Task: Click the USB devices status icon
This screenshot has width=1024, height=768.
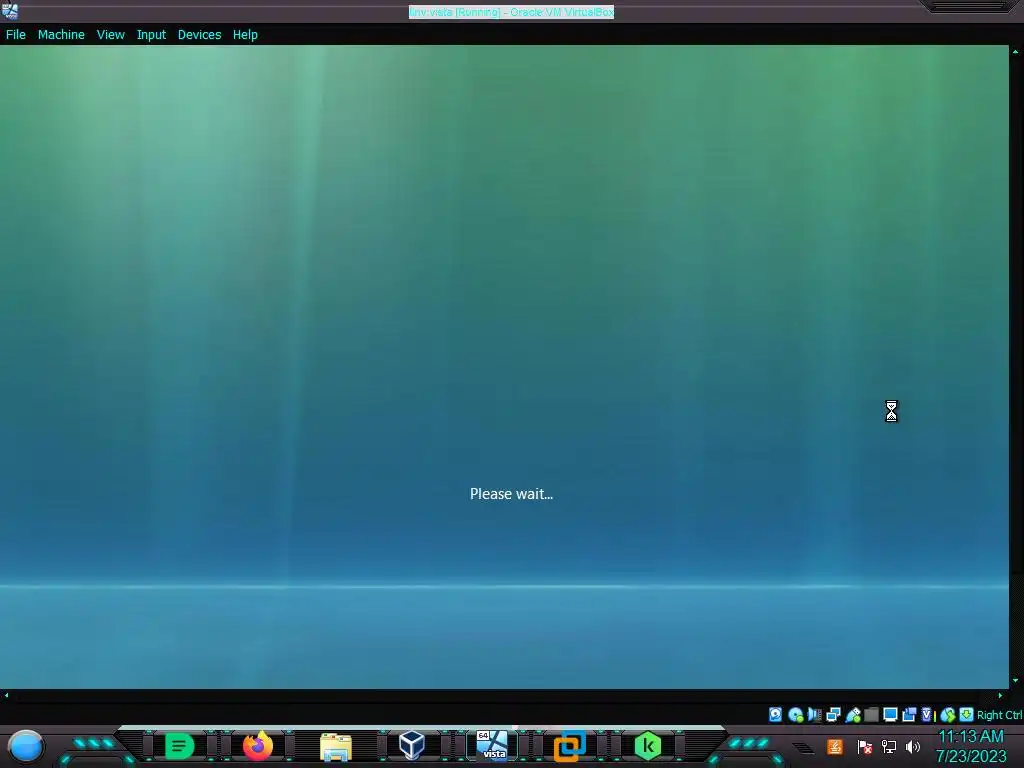Action: pyautogui.click(x=852, y=714)
